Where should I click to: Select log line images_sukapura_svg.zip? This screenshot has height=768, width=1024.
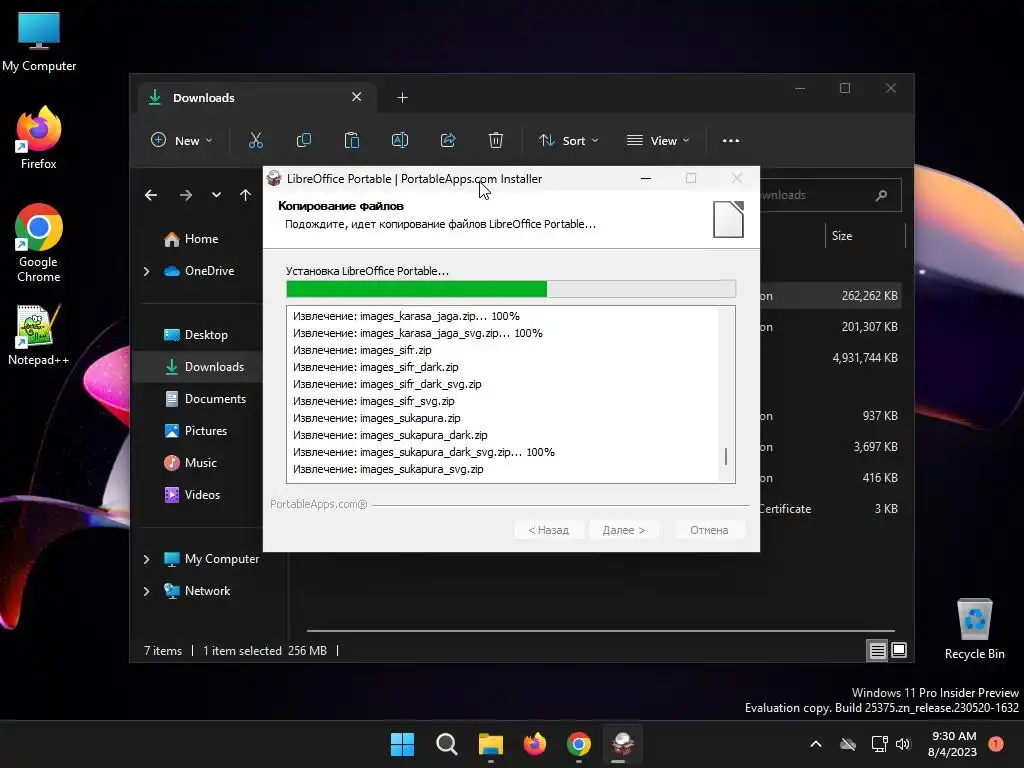coord(389,469)
